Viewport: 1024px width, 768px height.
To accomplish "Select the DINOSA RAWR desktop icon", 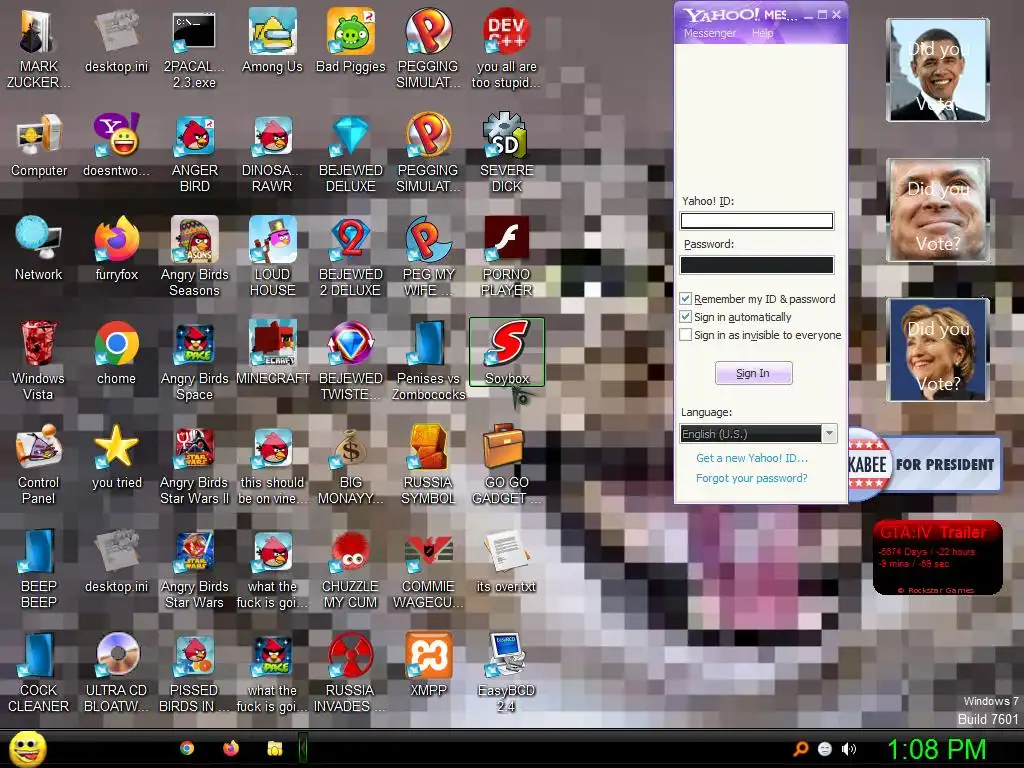I will click(272, 152).
